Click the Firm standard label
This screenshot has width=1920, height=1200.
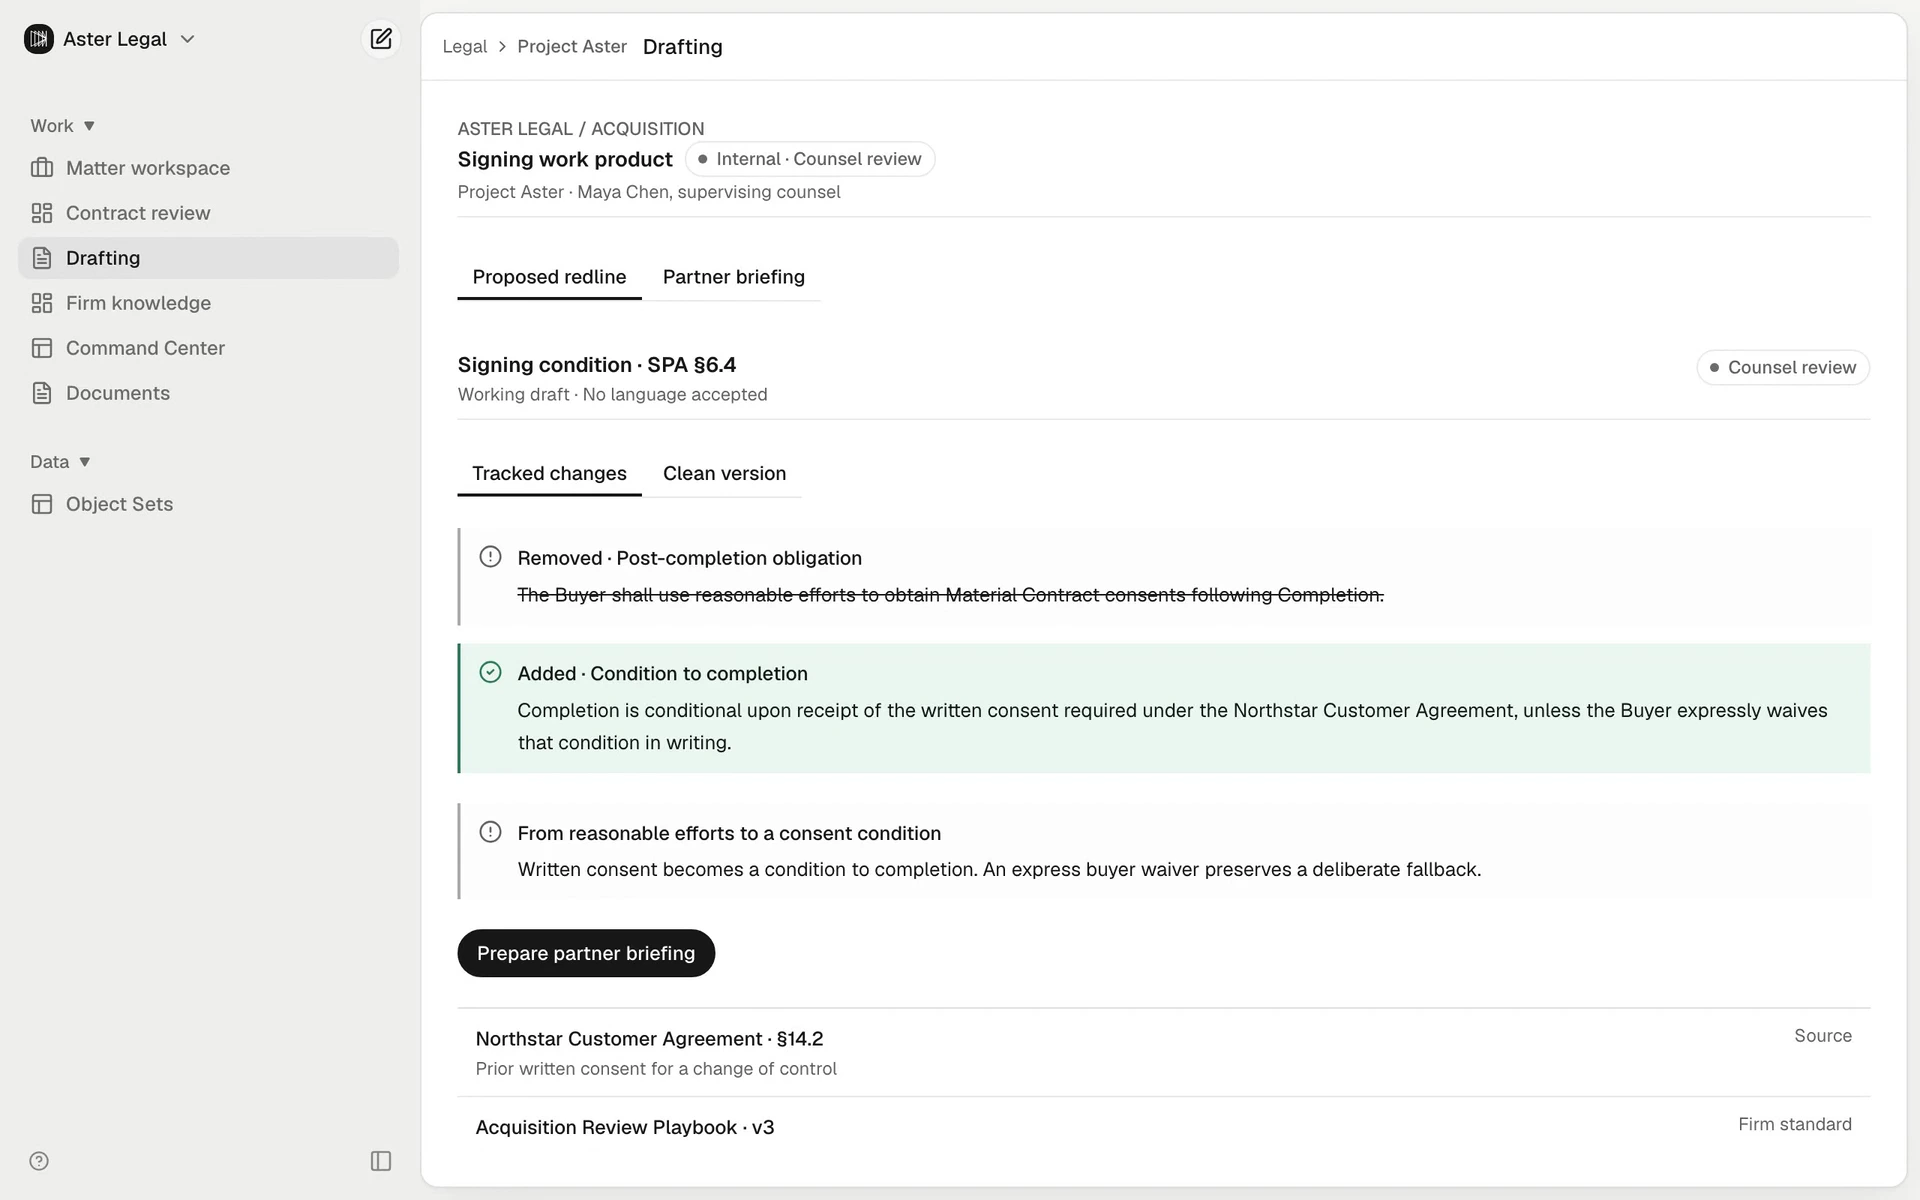coord(1794,1124)
